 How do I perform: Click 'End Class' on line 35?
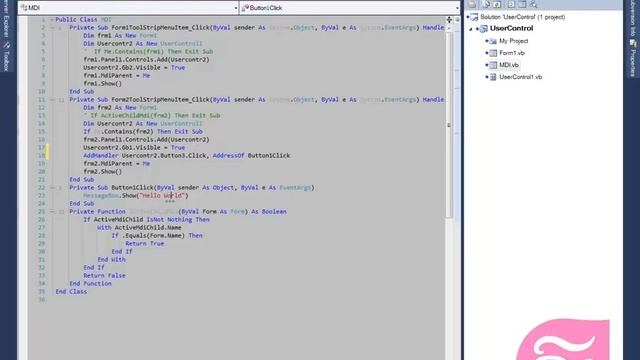coord(71,291)
